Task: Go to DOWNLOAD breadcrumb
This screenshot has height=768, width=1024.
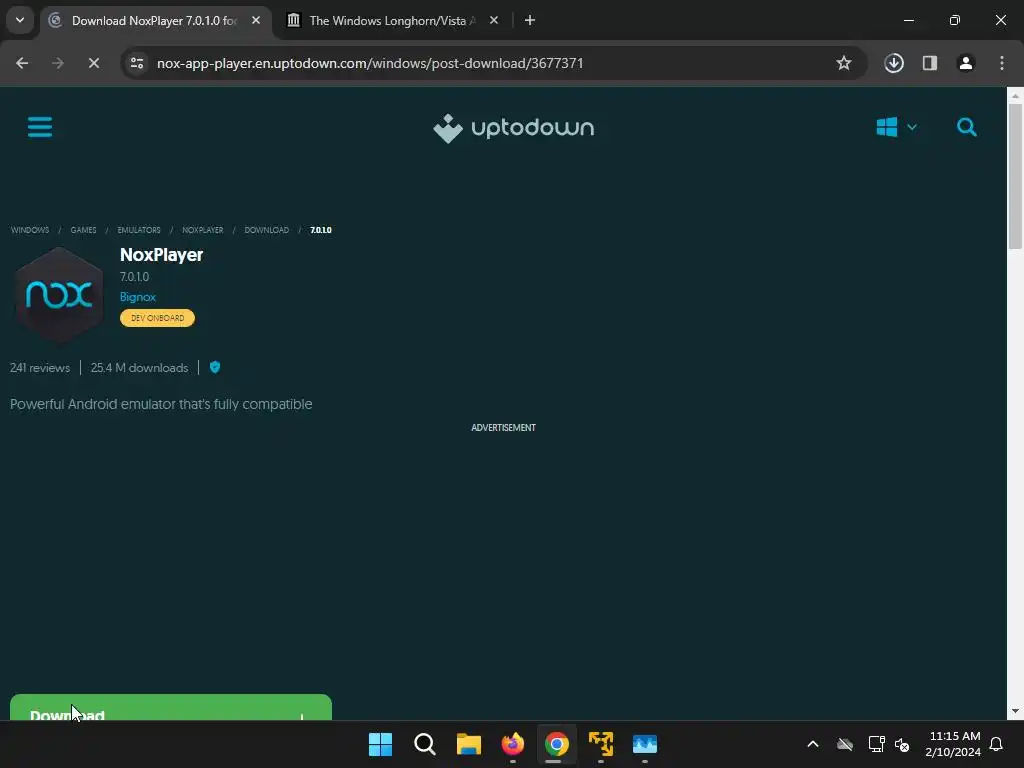Action: (266, 230)
